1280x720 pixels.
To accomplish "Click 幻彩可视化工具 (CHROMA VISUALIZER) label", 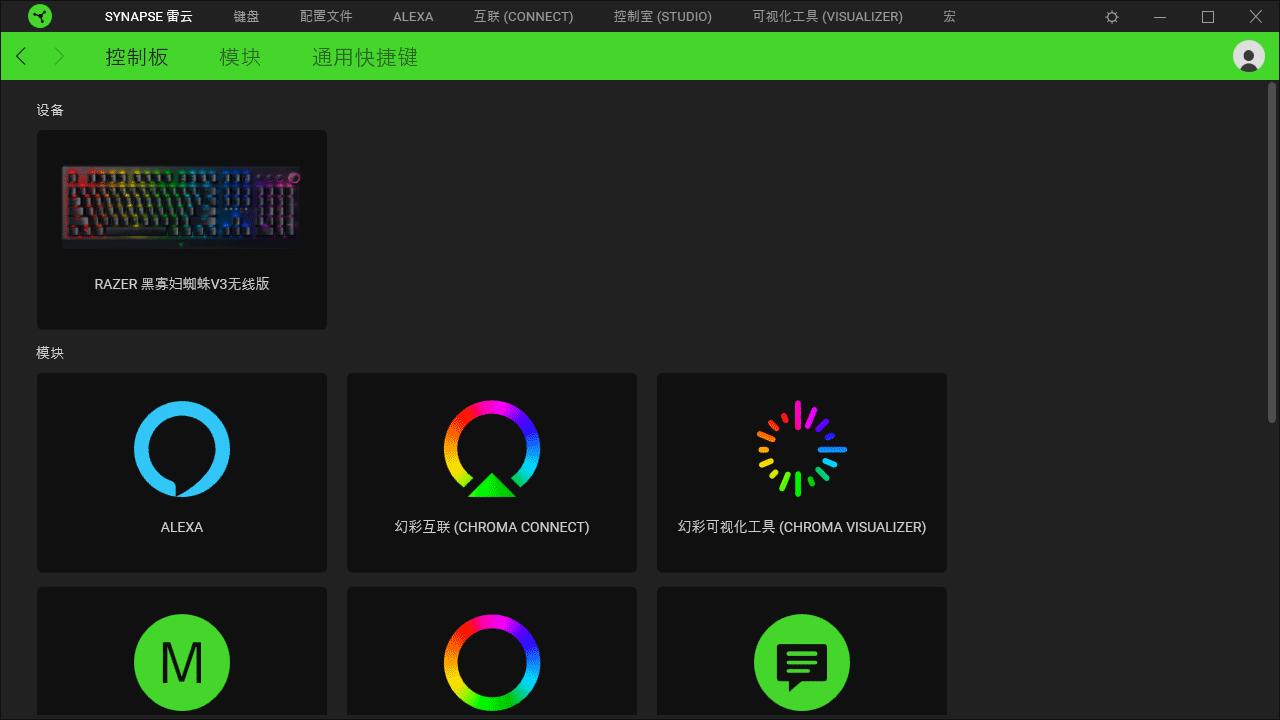I will [x=802, y=527].
